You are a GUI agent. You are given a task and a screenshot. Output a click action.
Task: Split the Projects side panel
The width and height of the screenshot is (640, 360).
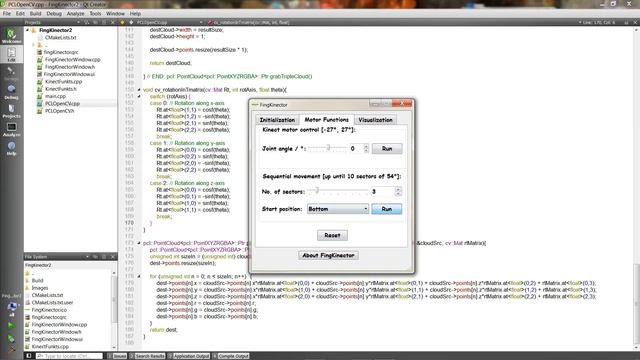click(x=104, y=22)
